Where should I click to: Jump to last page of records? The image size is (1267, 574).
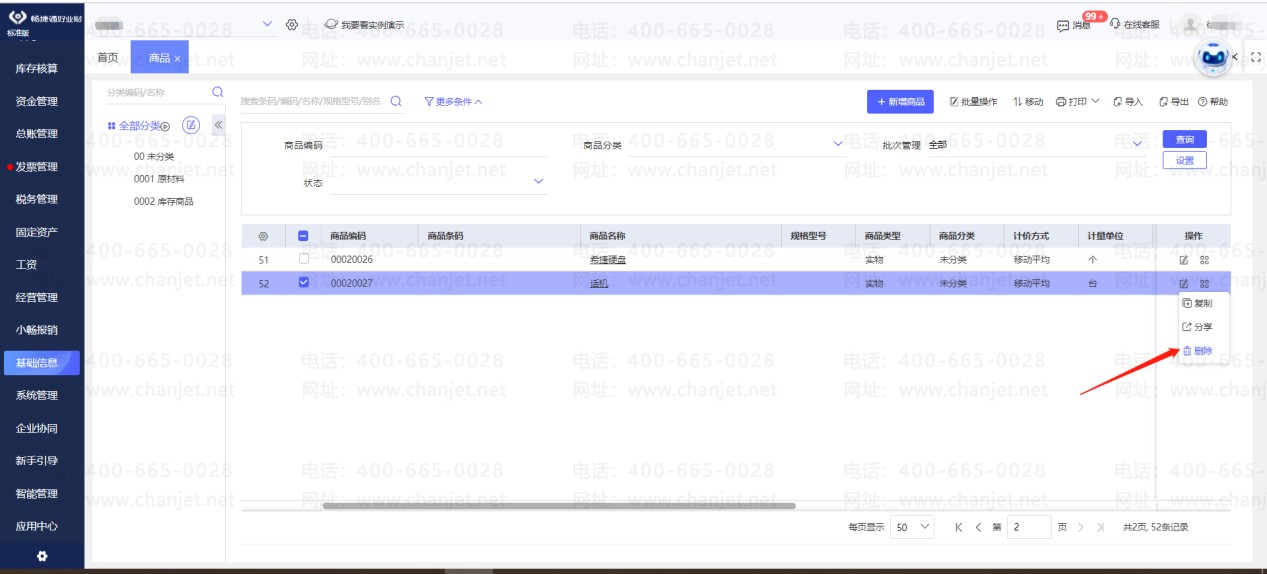[1101, 527]
